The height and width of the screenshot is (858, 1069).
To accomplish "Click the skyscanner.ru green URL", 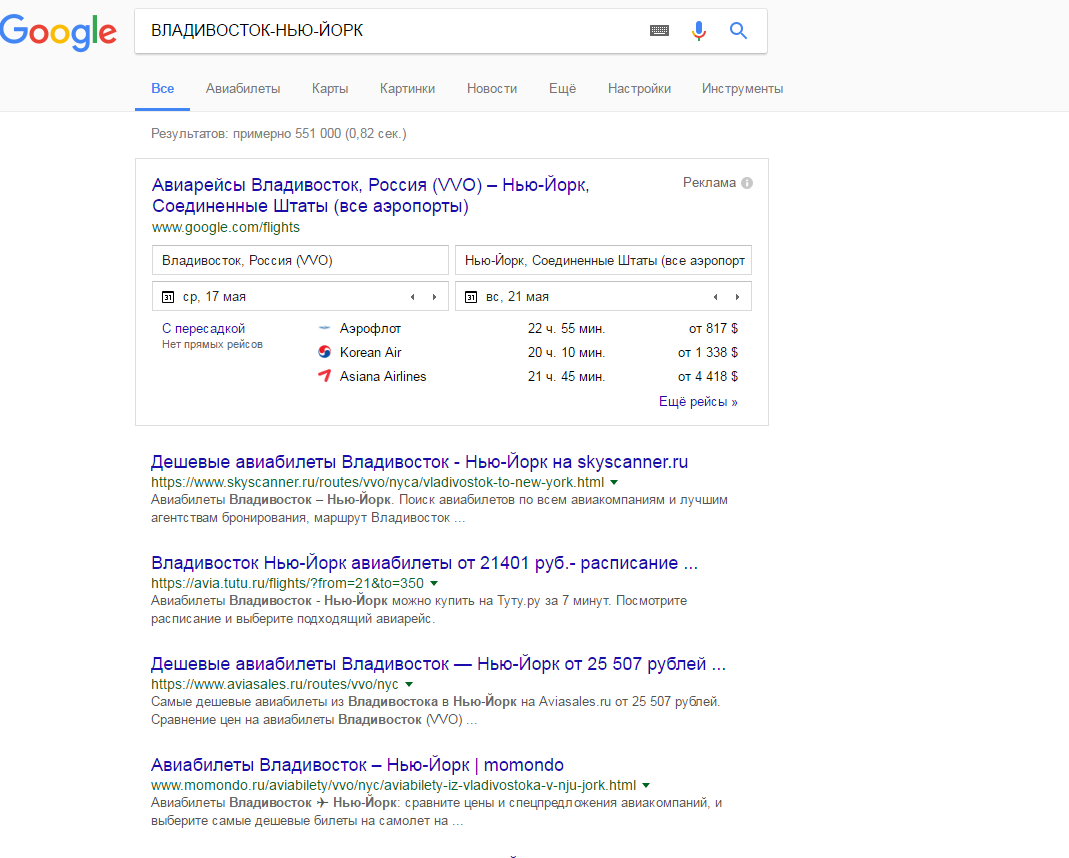I will point(378,482).
